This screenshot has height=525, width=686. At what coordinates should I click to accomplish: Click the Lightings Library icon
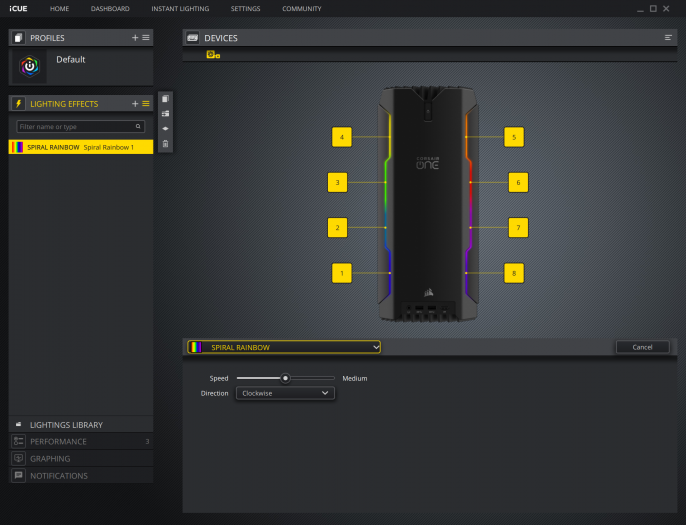(x=18, y=424)
